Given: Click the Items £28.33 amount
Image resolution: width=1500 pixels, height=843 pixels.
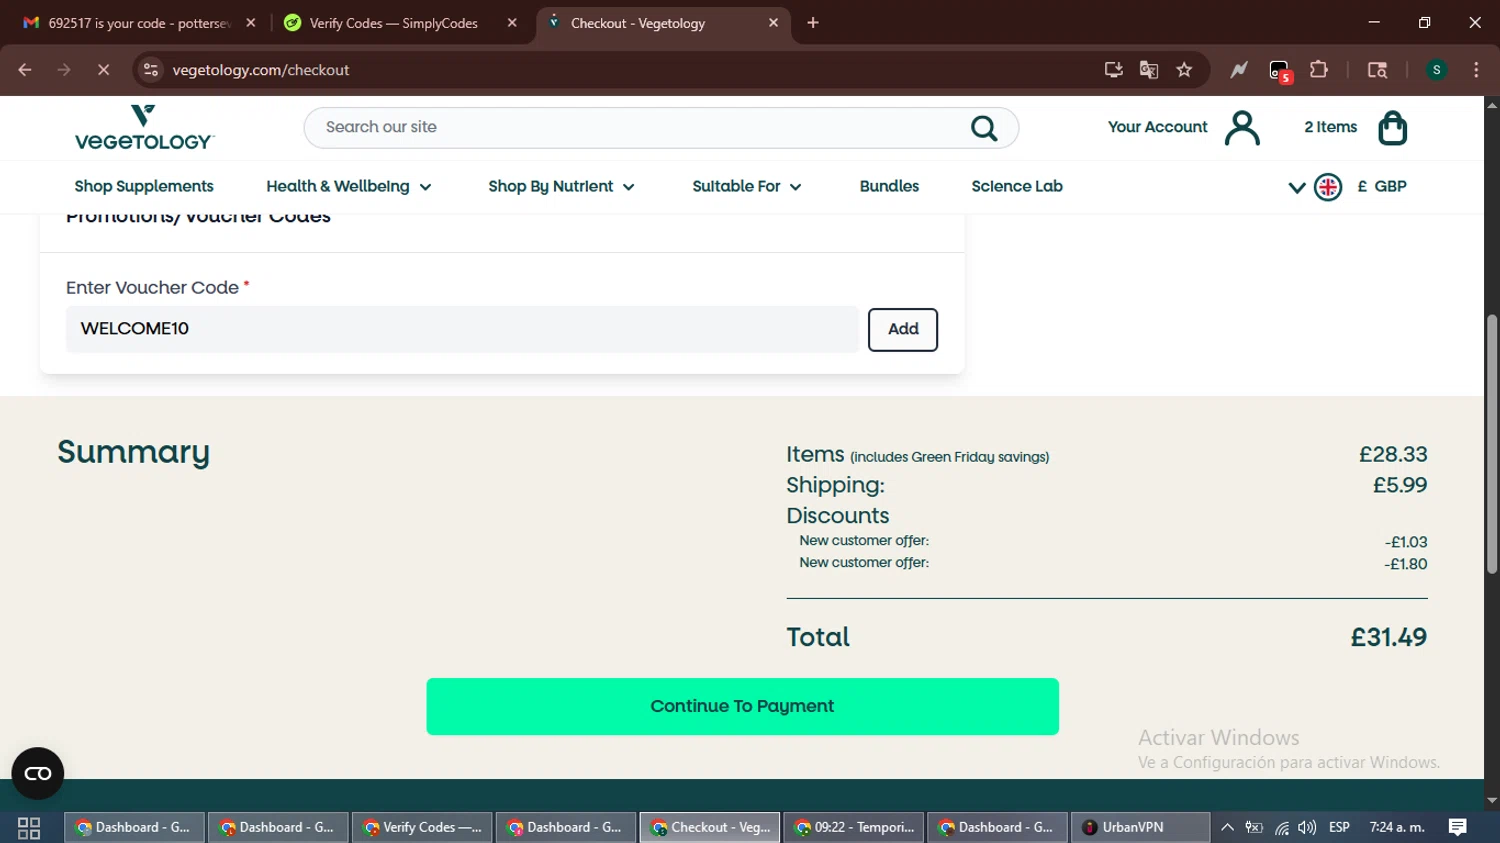Looking at the screenshot, I should [x=1393, y=455].
